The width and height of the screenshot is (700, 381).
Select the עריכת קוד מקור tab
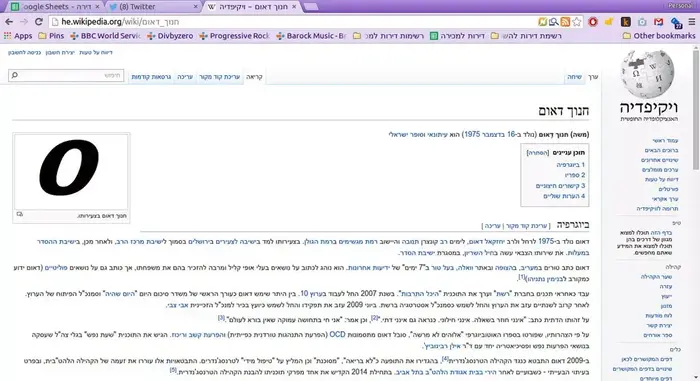[x=219, y=77]
